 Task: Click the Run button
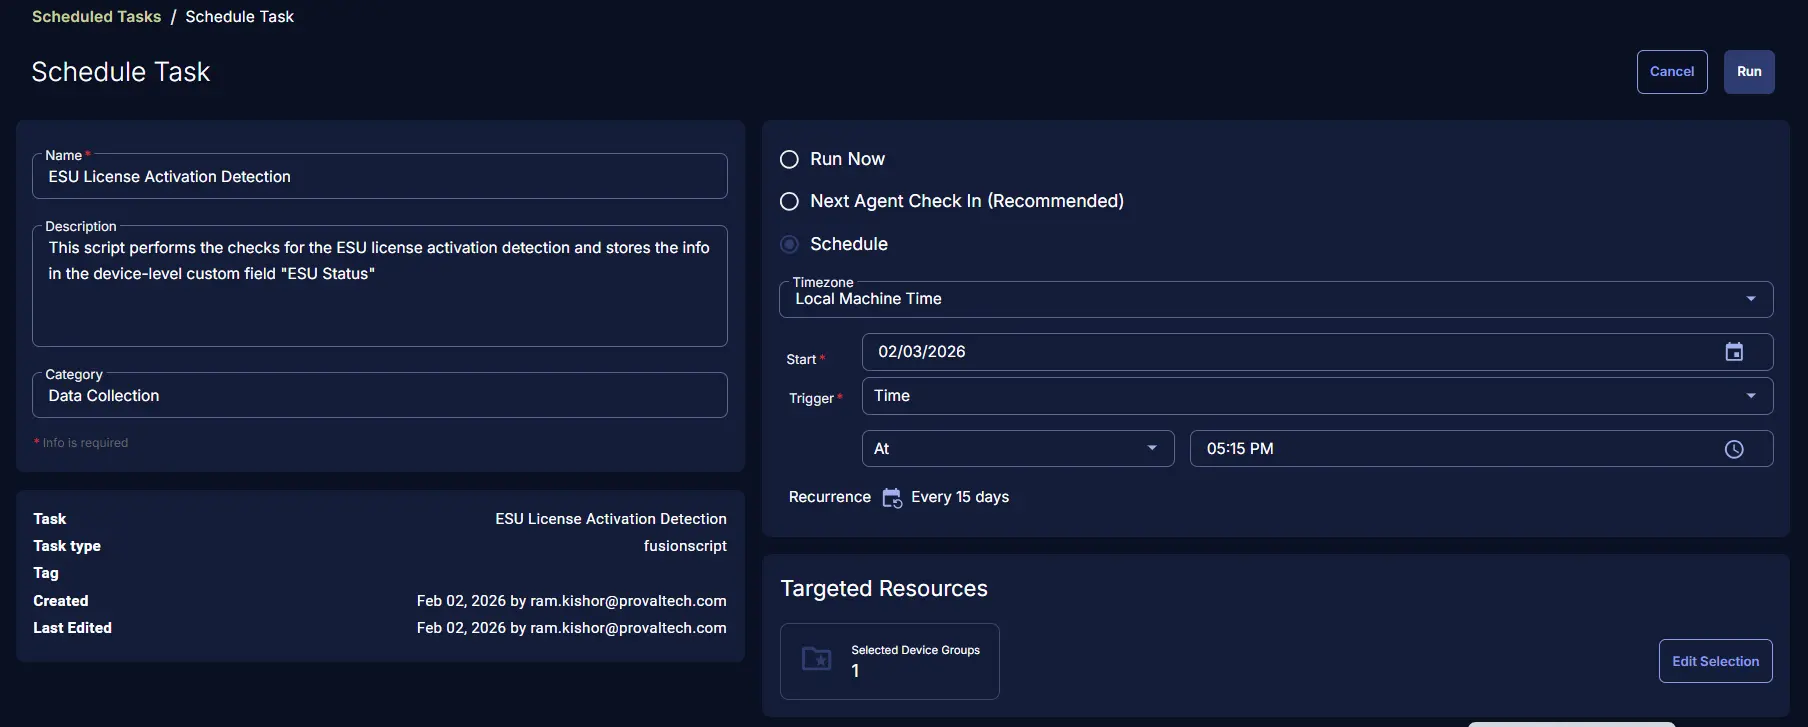coord(1748,72)
